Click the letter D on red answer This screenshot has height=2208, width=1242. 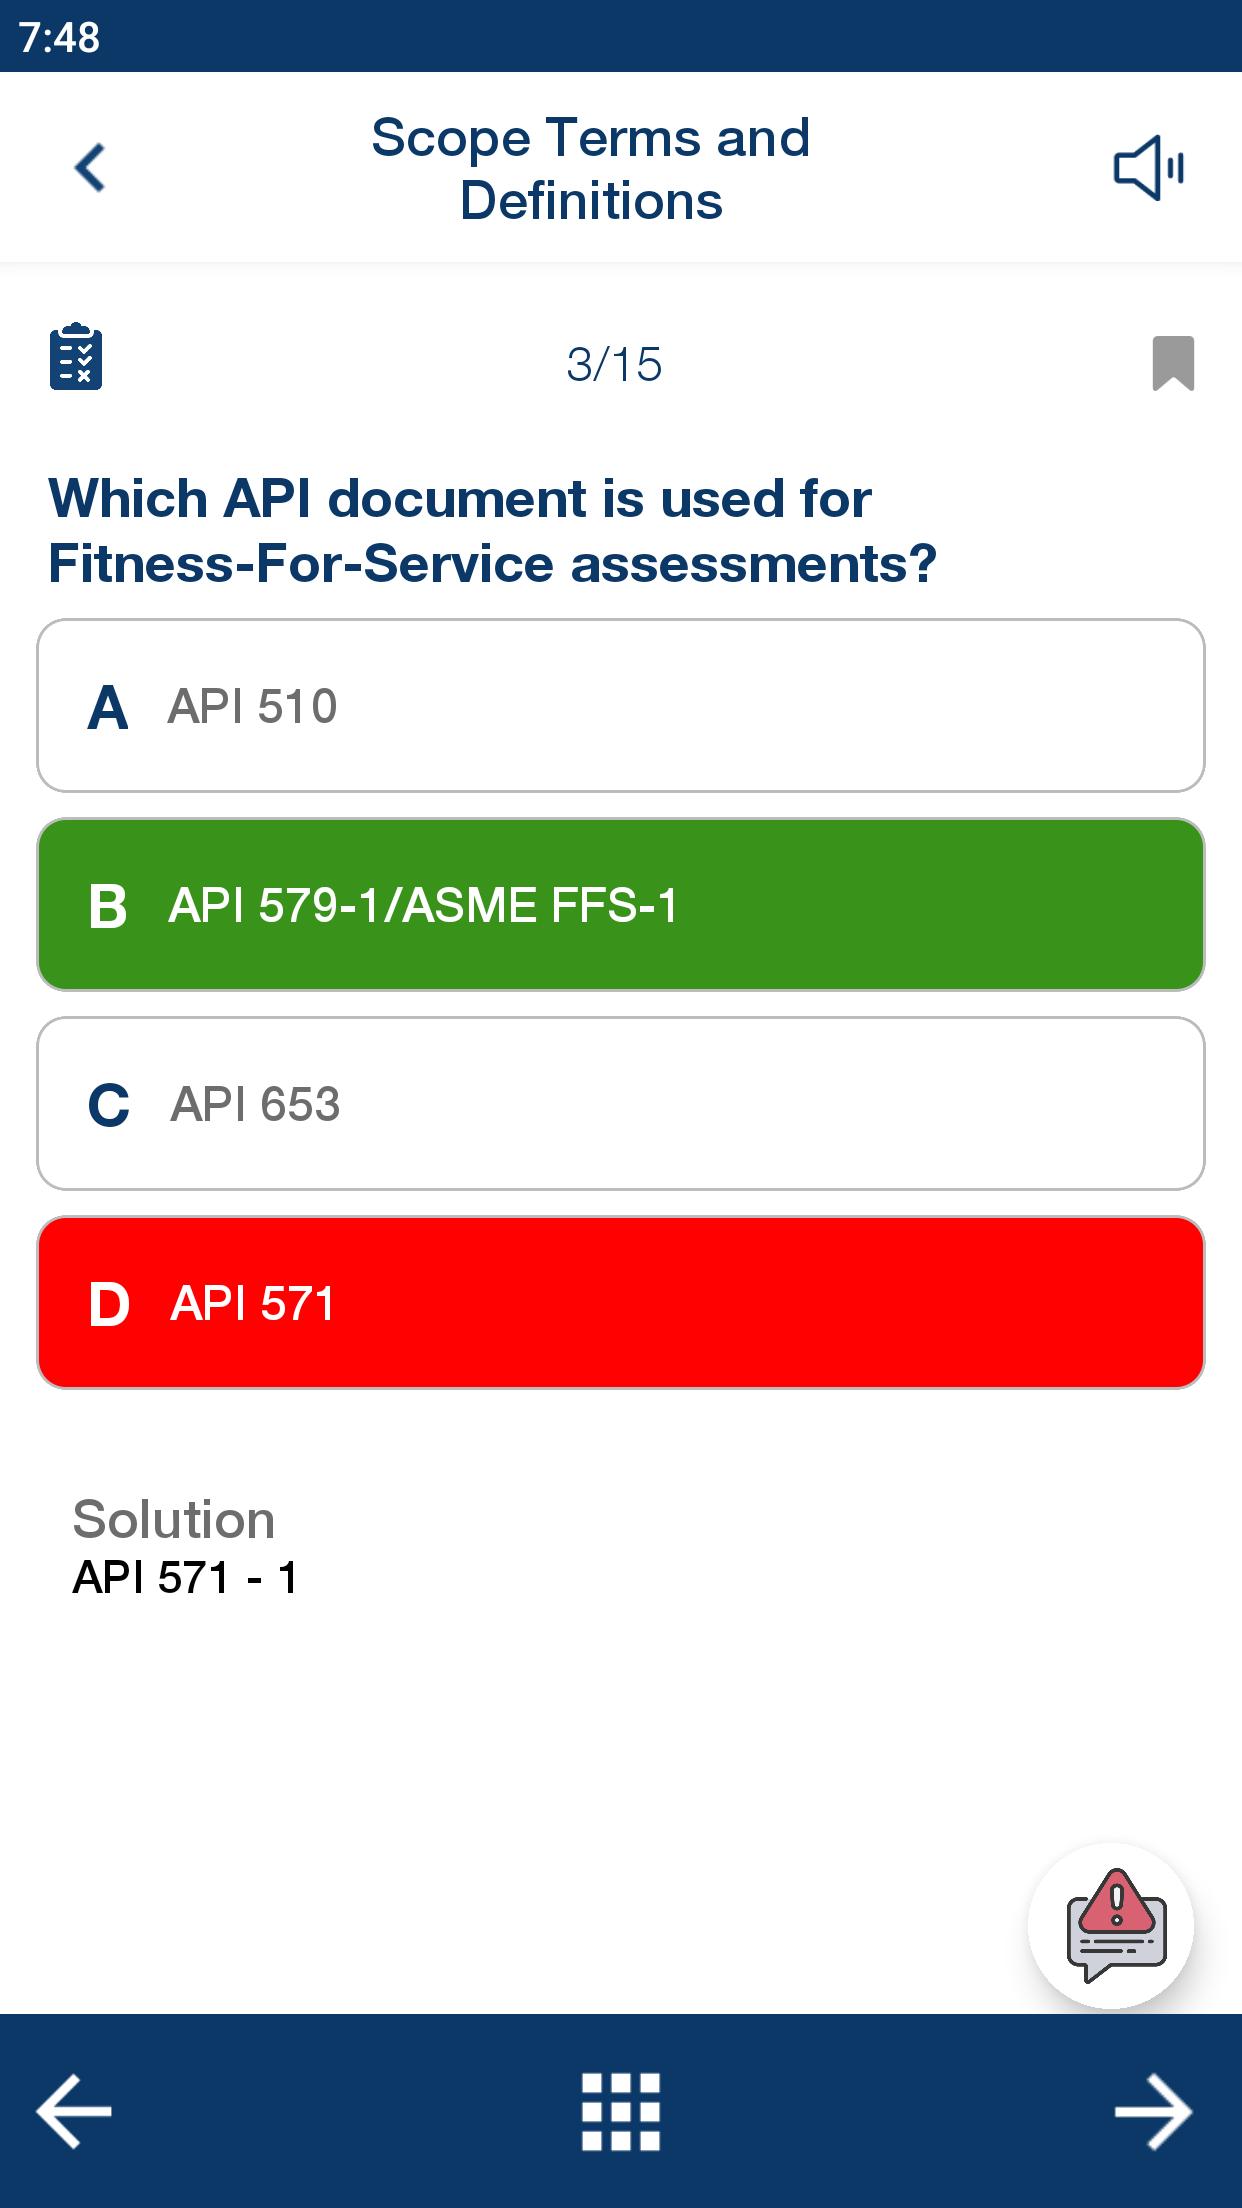[x=109, y=1304]
